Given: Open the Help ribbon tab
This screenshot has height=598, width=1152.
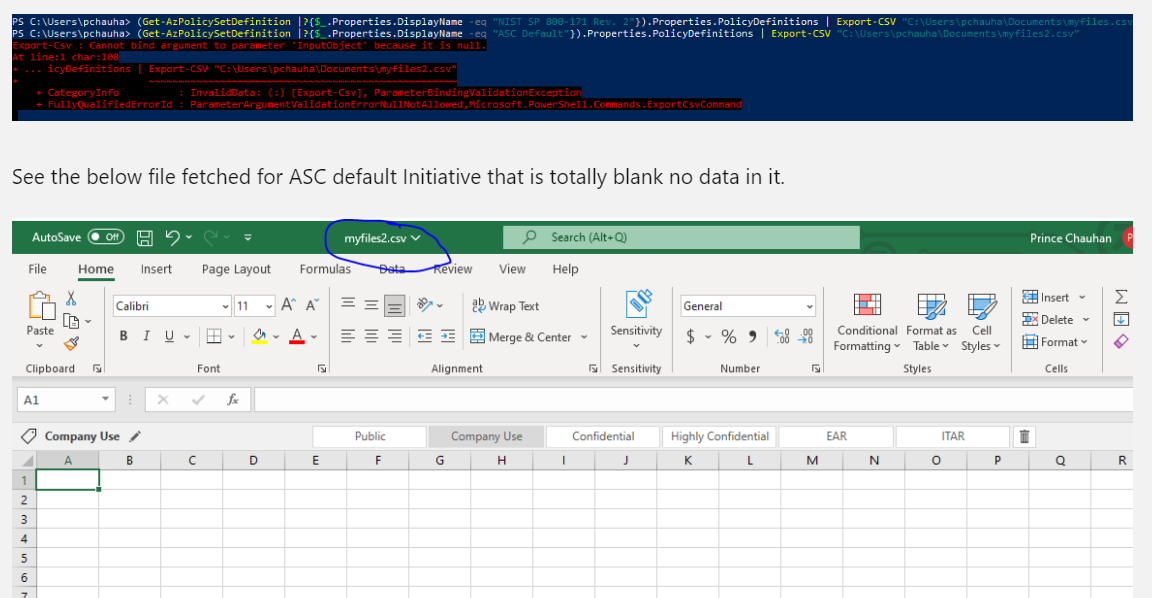Looking at the screenshot, I should coord(565,269).
